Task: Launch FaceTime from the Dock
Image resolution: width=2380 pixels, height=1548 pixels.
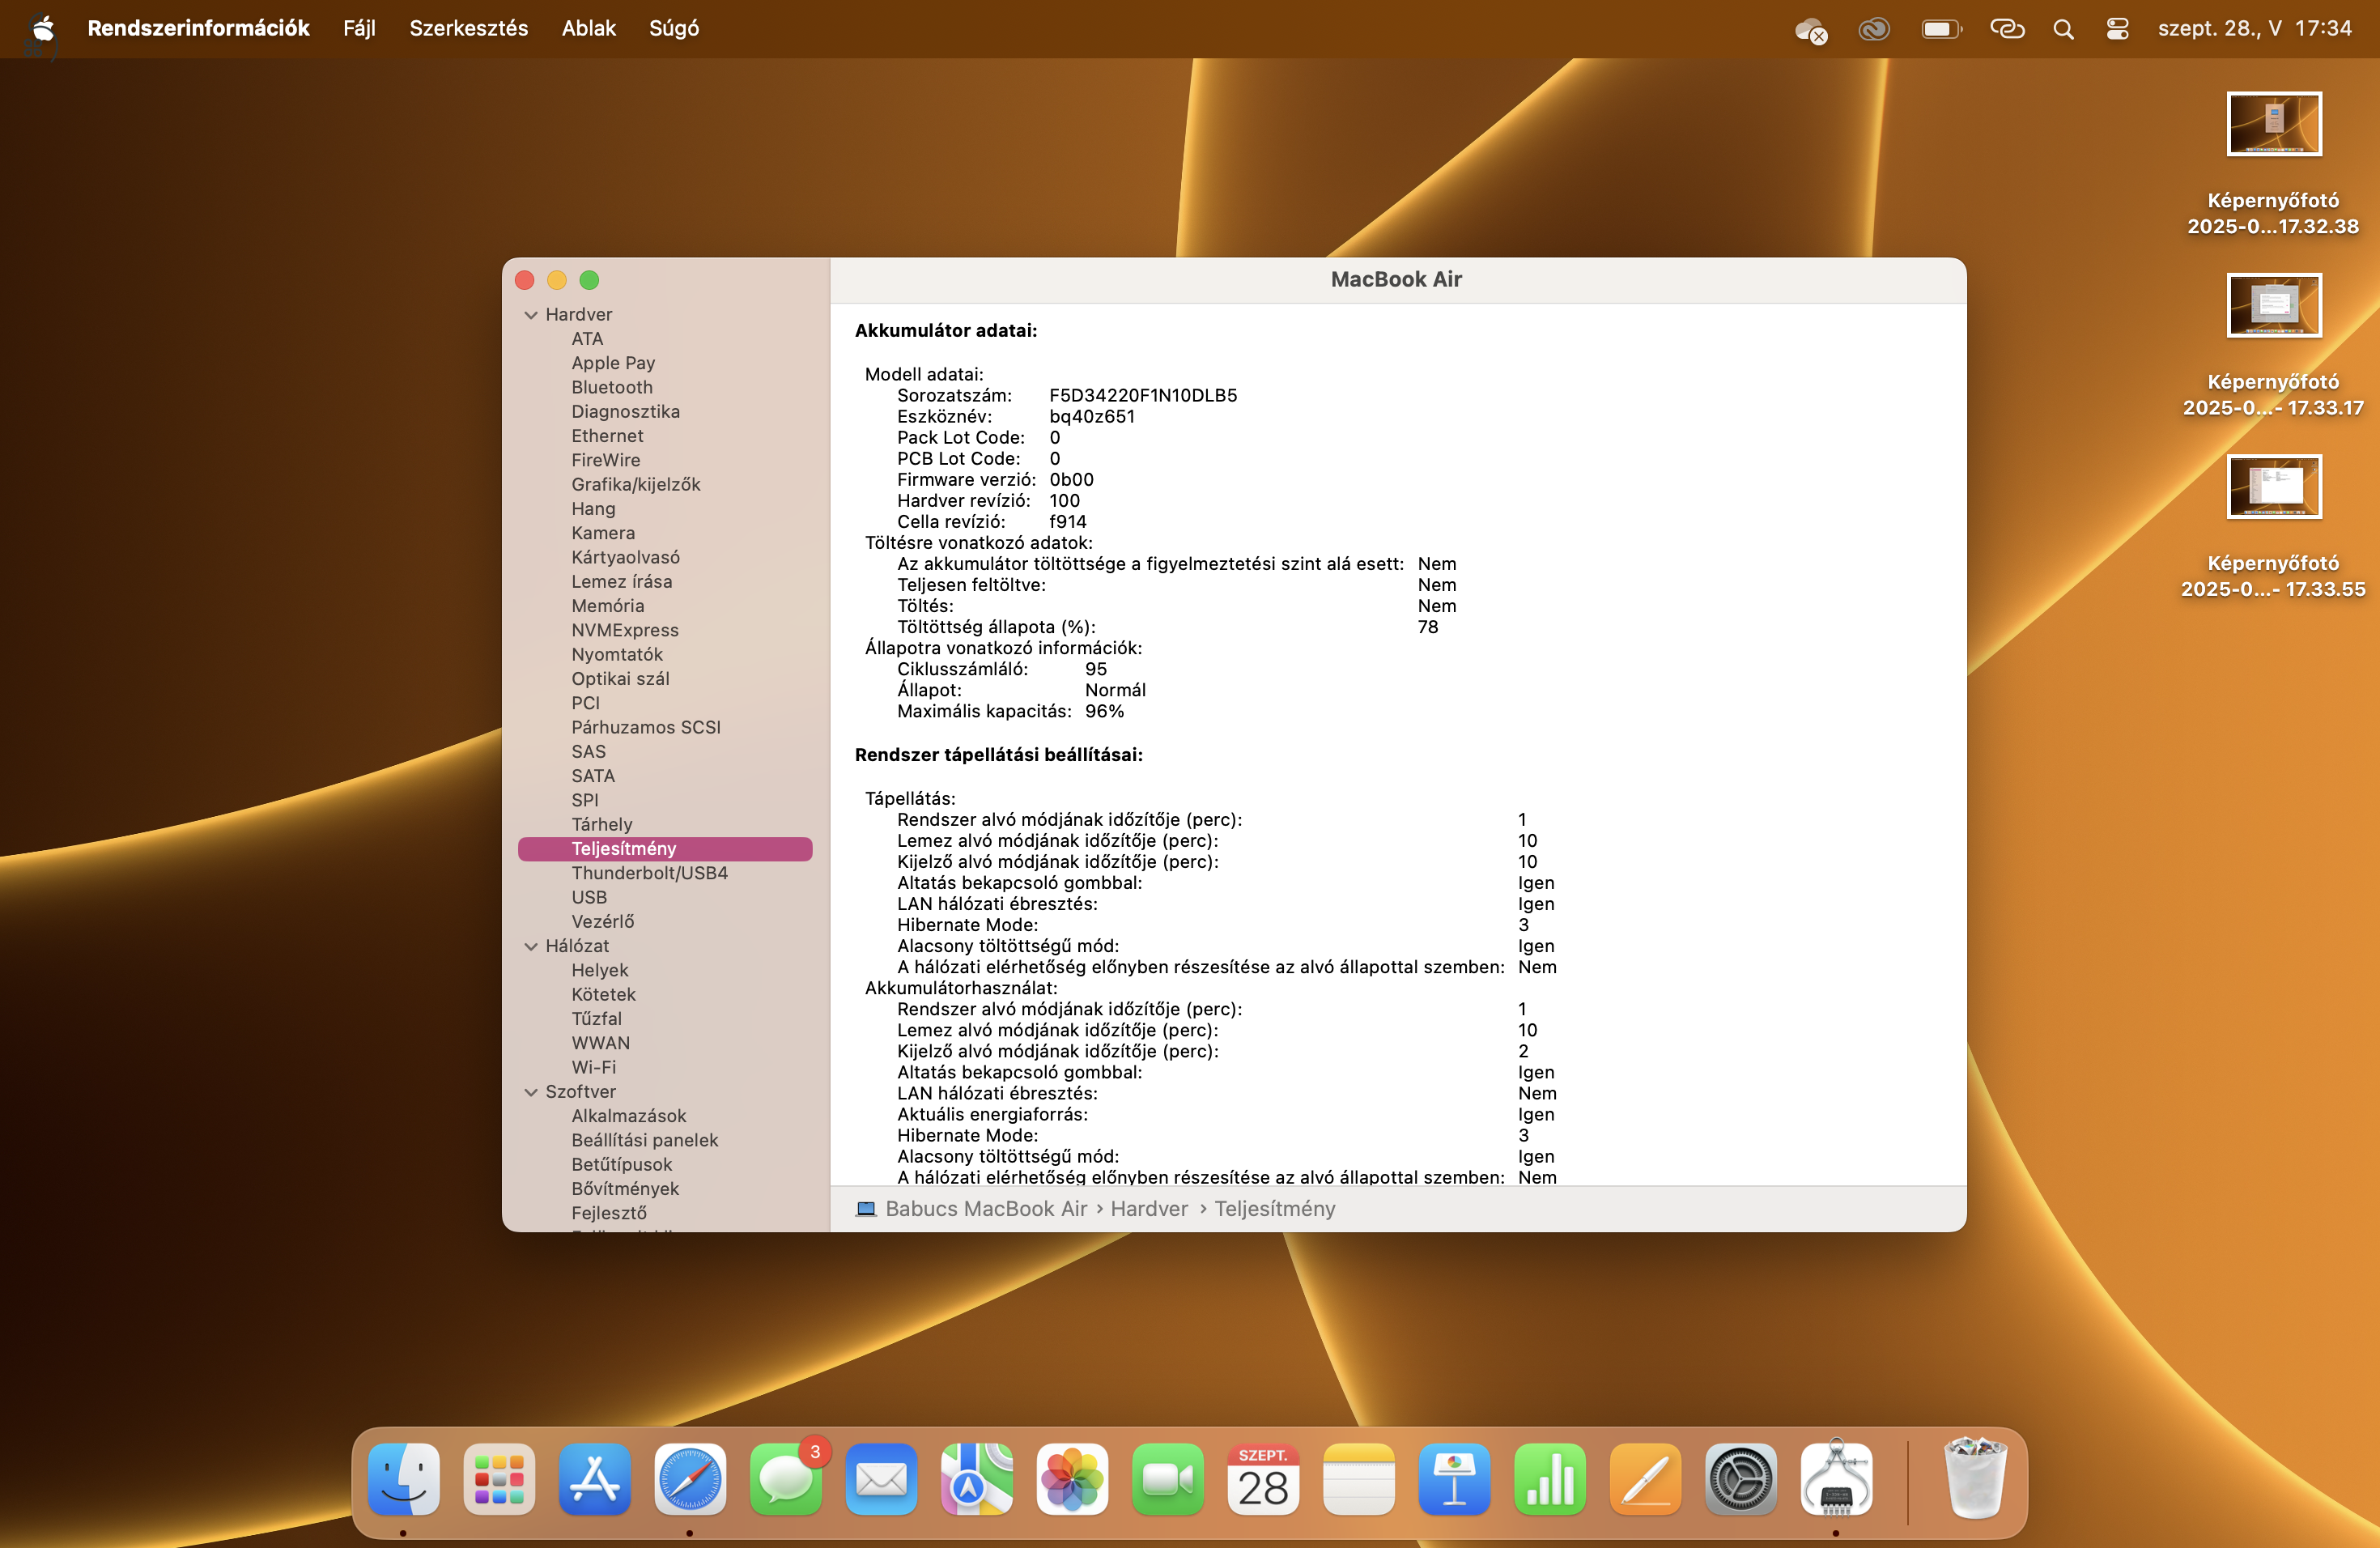Action: click(1168, 1479)
